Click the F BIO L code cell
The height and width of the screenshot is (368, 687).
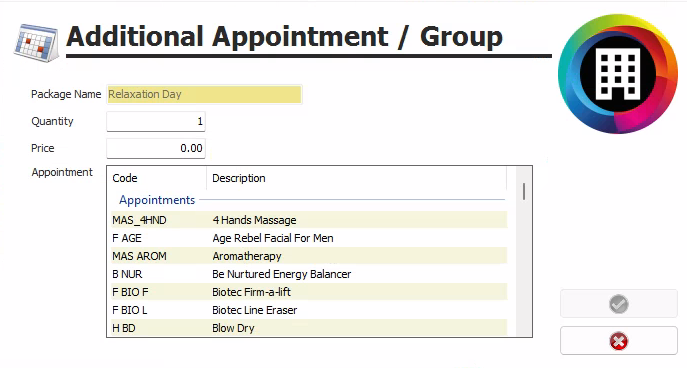coord(130,310)
